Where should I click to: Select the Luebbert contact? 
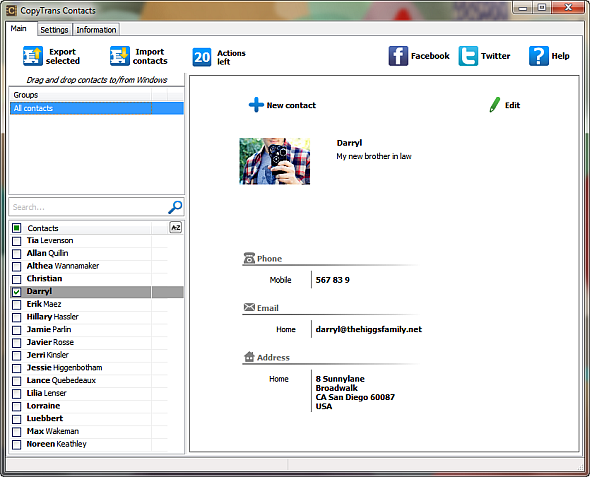[x=45, y=418]
